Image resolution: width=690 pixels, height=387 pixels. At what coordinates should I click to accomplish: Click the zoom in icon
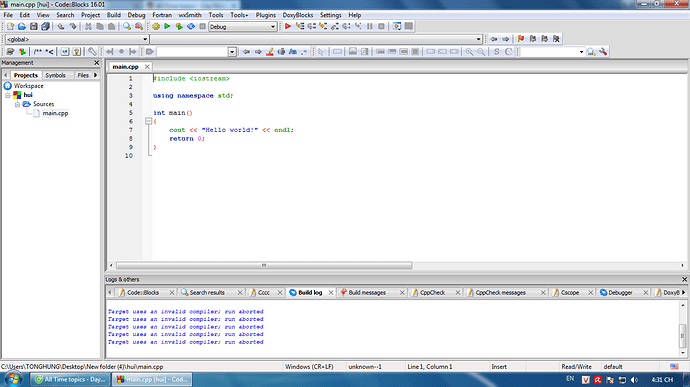[x=470, y=52]
